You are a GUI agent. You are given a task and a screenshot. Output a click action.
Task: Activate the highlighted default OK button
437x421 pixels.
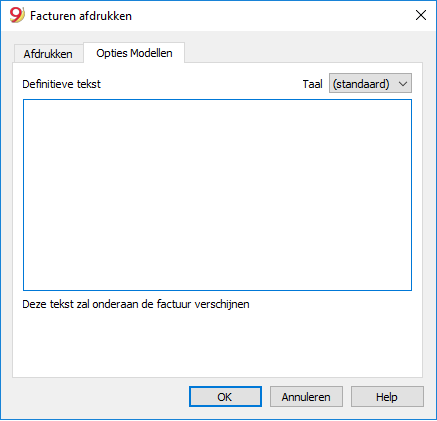[225, 397]
